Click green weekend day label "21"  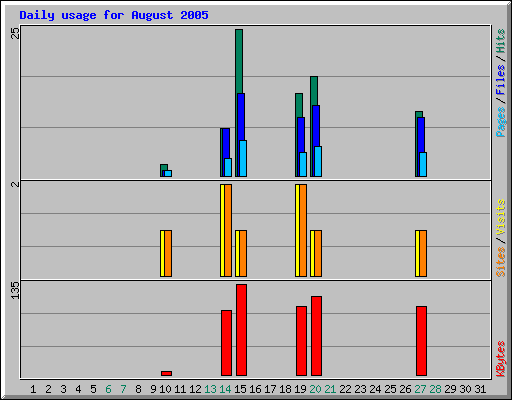(330, 389)
